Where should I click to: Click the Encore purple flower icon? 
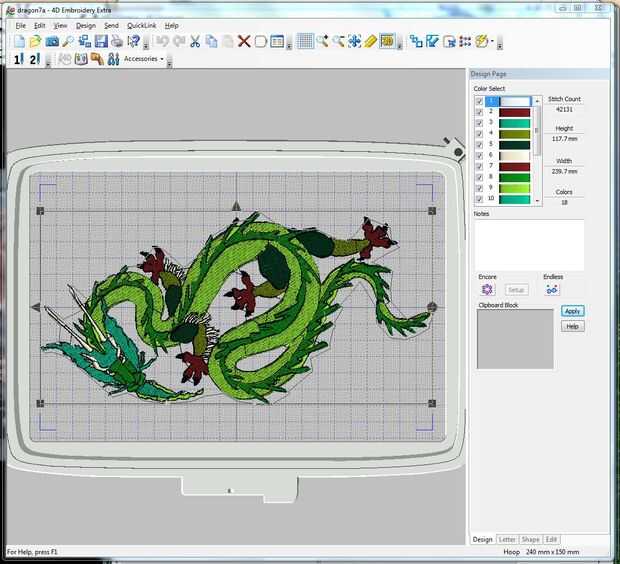click(x=487, y=290)
